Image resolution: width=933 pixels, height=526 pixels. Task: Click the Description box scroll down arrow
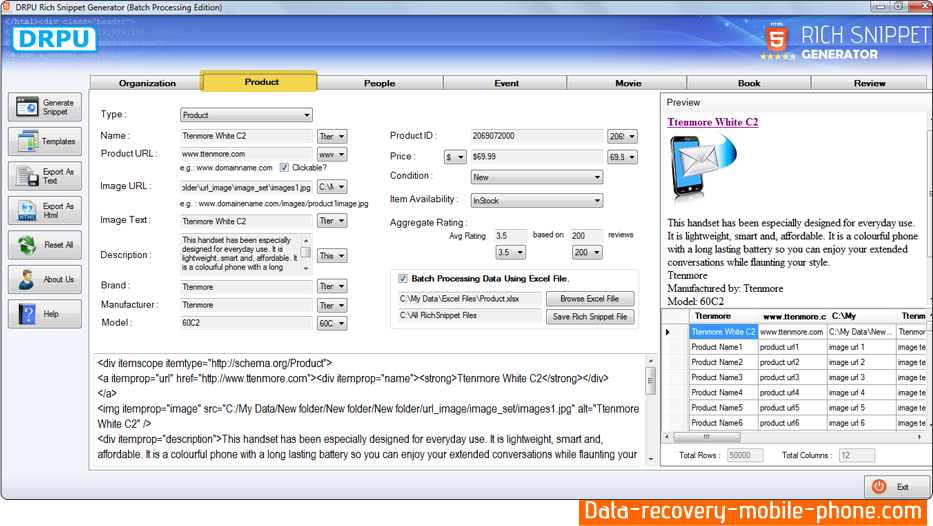click(x=306, y=268)
